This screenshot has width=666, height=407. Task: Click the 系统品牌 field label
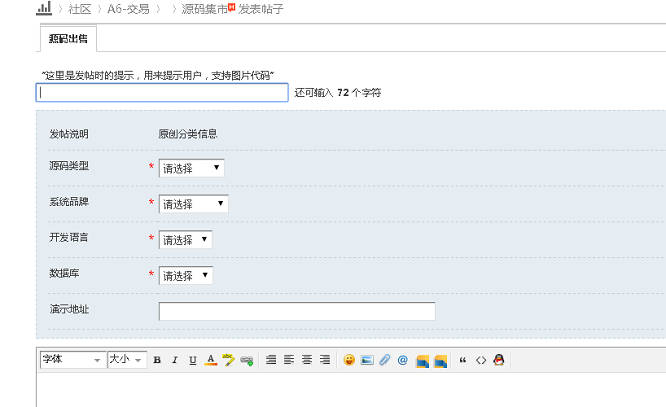click(x=69, y=201)
